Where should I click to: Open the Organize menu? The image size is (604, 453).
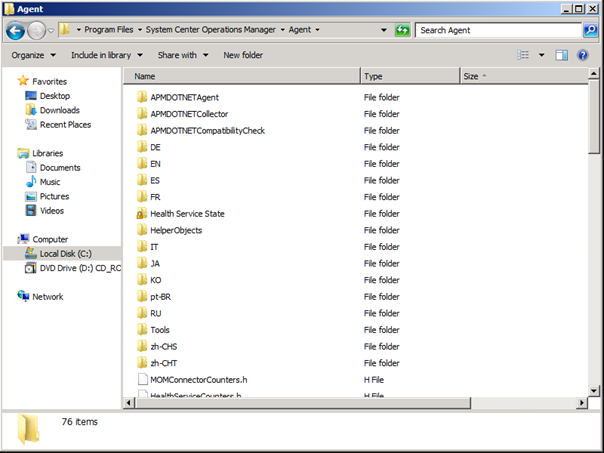(x=34, y=55)
